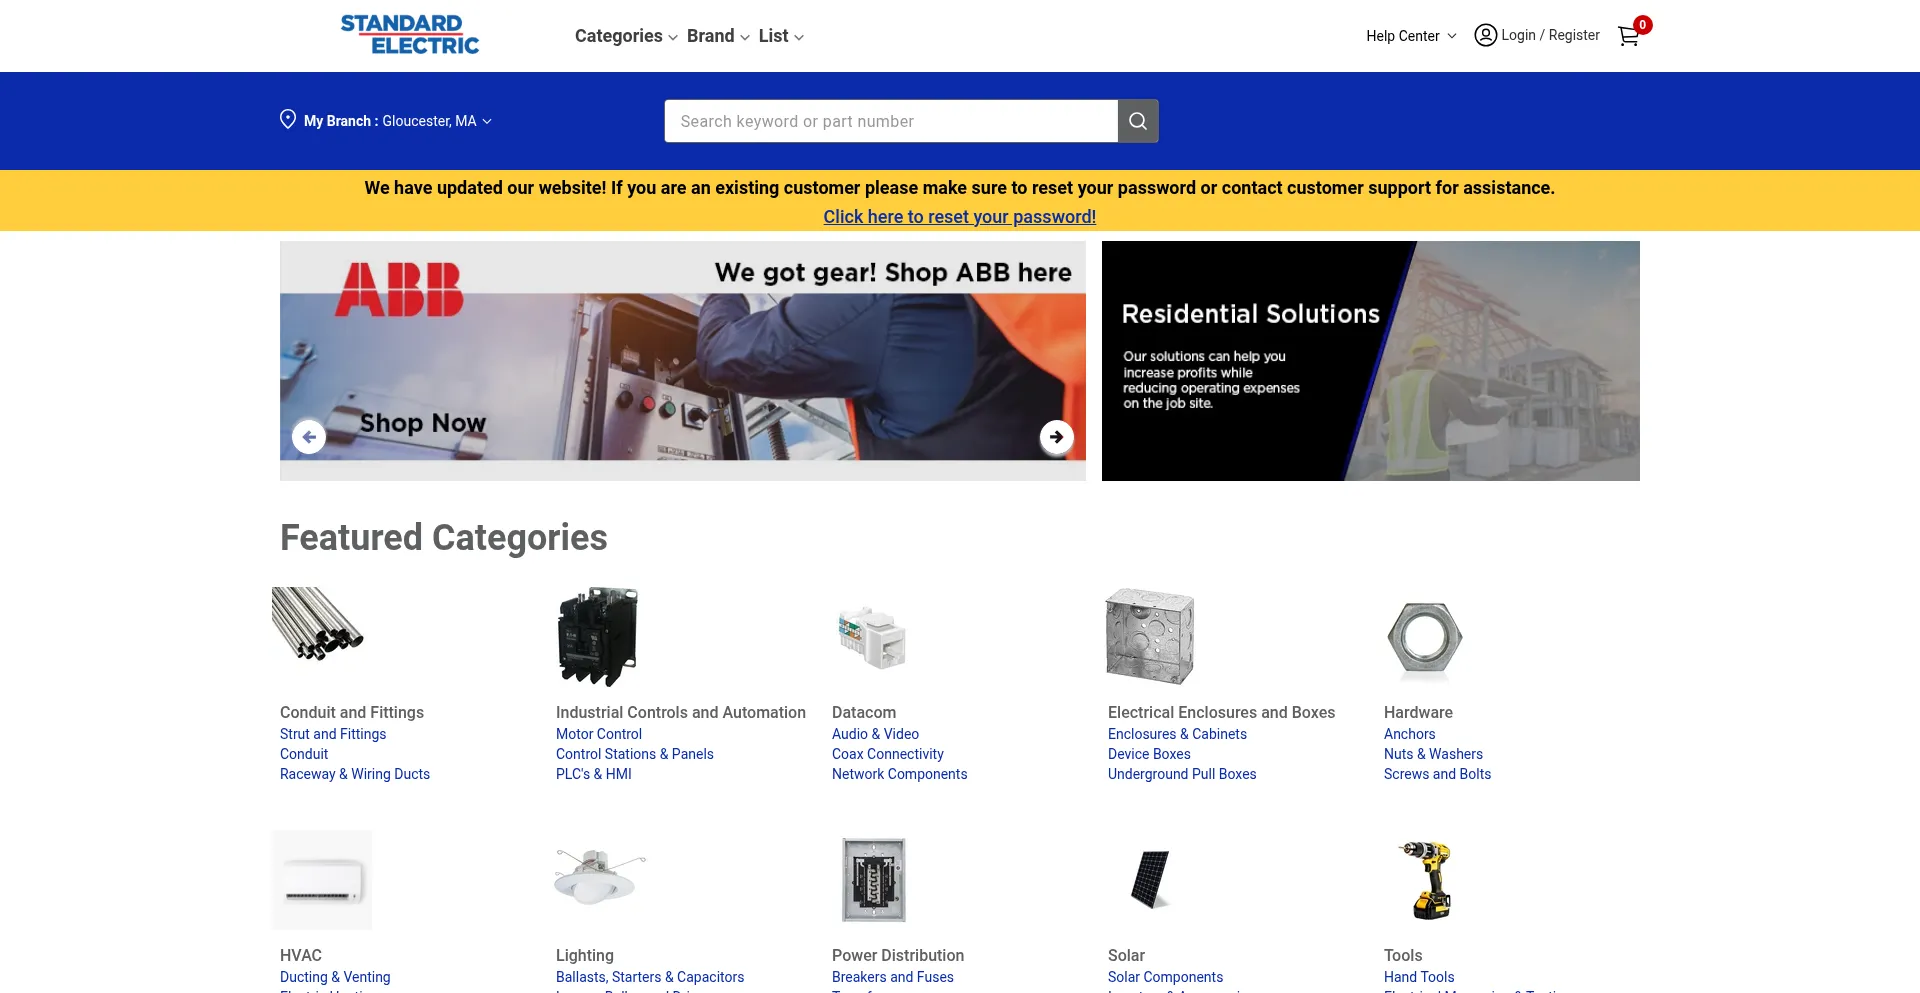The width and height of the screenshot is (1920, 993).
Task: Open Electrical Enclosures and Boxes category
Action: point(1221,712)
